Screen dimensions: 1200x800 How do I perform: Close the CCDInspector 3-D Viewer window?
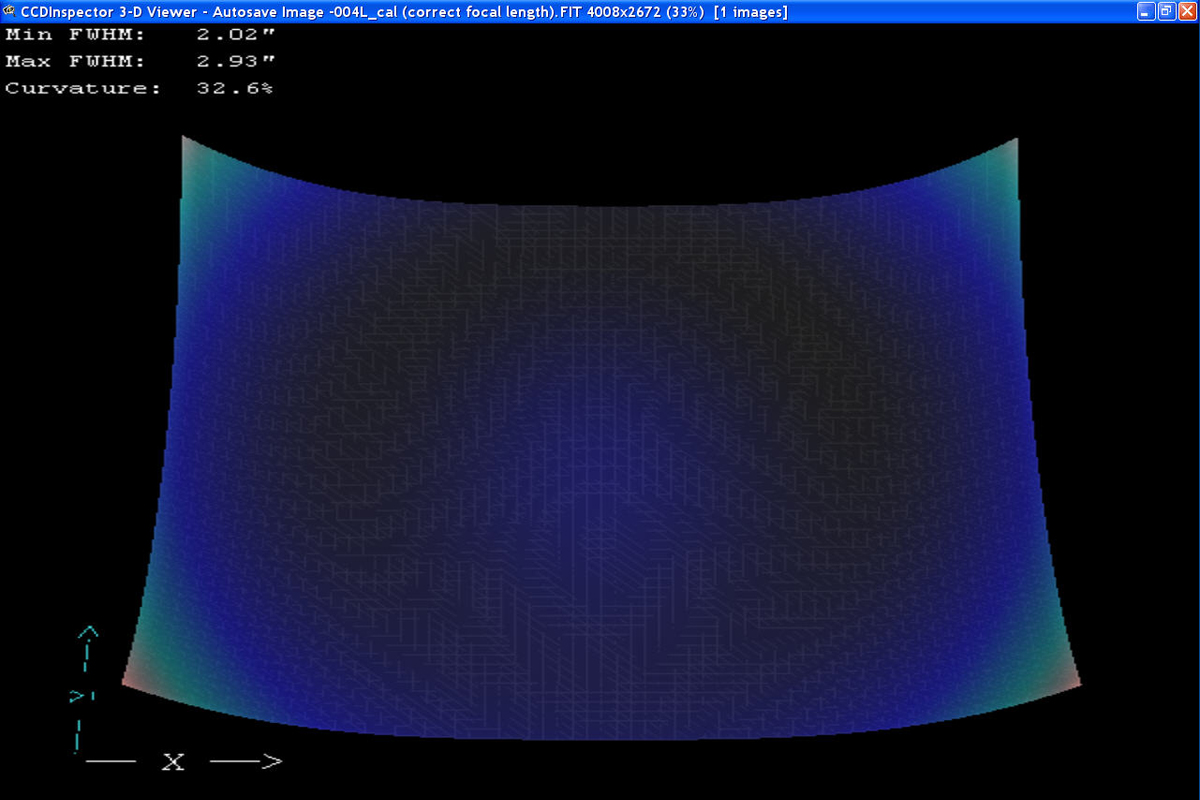coord(1187,11)
